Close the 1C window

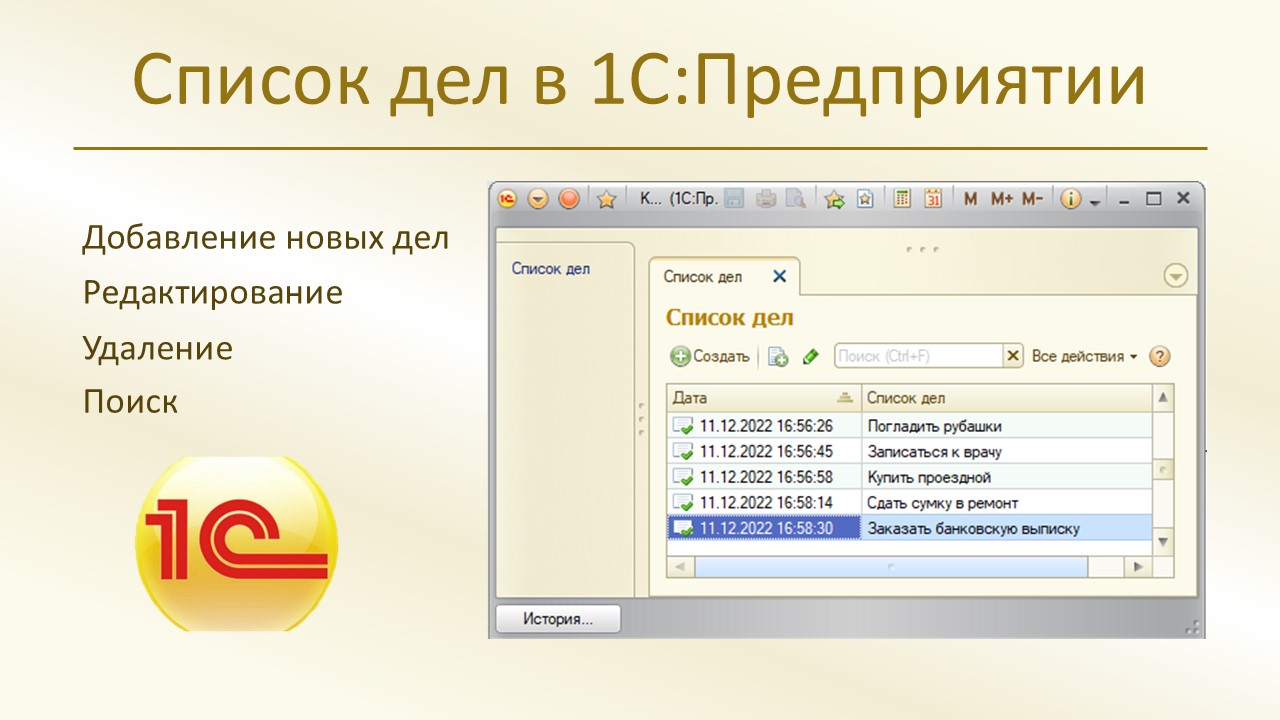(x=1183, y=199)
